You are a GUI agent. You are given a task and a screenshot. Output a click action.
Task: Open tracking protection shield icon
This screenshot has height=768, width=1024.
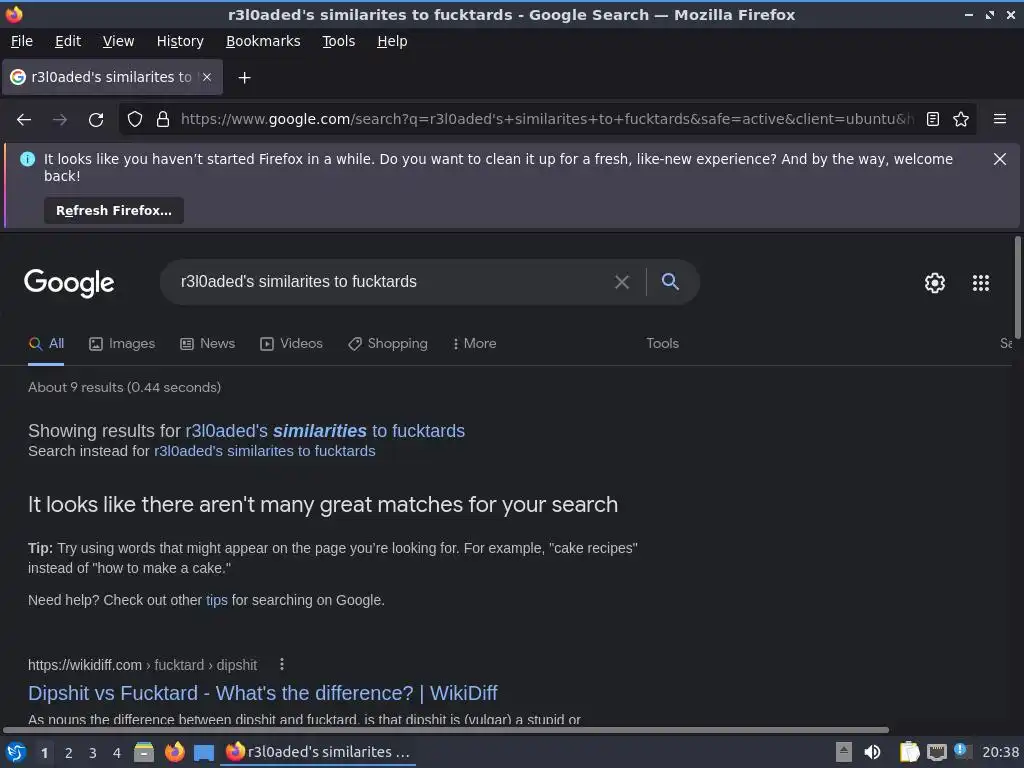pyautogui.click(x=135, y=119)
